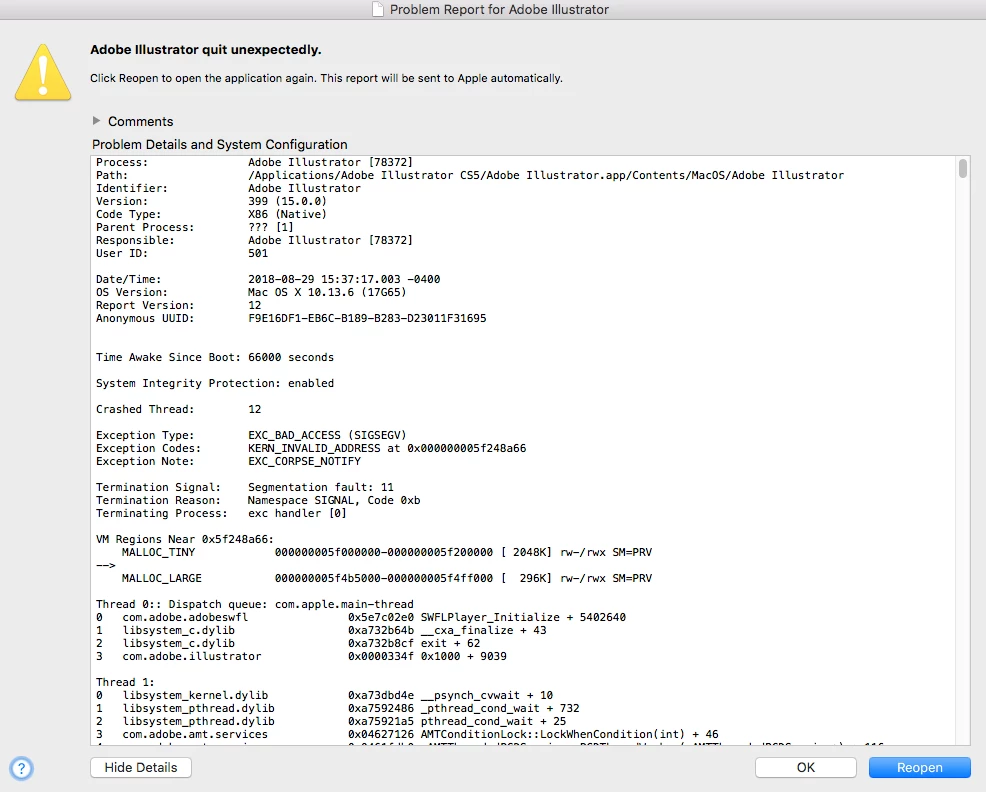The width and height of the screenshot is (986, 792).
Task: Click 'Namespace SIGNAL, Code 0xb' line
Action: (333, 501)
